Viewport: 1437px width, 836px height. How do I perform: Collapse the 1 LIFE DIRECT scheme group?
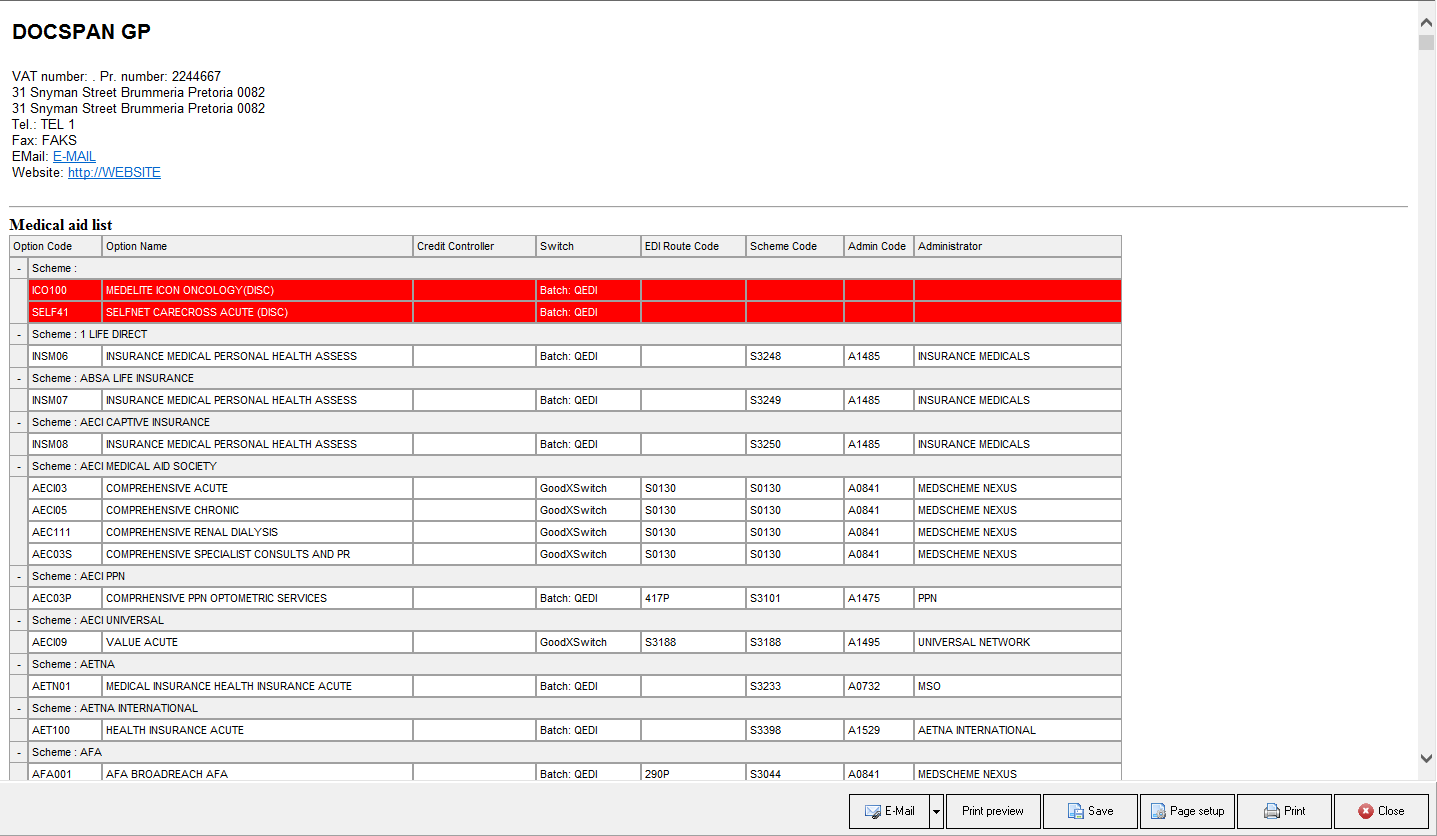coord(19,334)
